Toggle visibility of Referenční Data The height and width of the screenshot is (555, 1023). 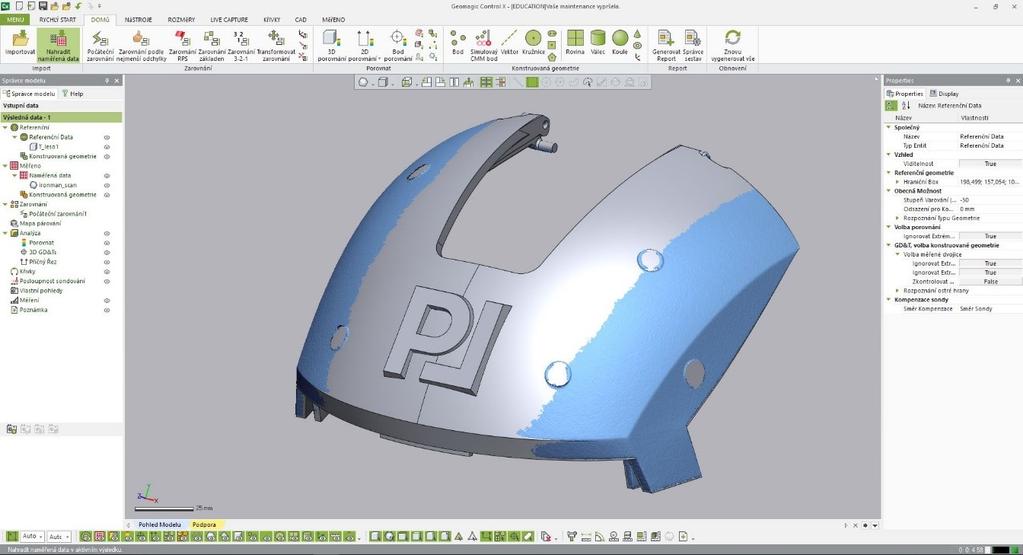coord(107,138)
